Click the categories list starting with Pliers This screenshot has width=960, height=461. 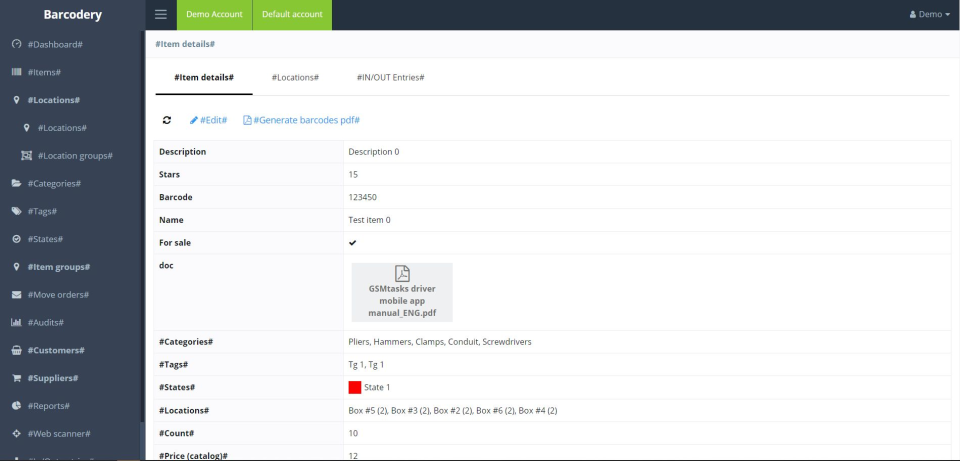[x=440, y=342]
